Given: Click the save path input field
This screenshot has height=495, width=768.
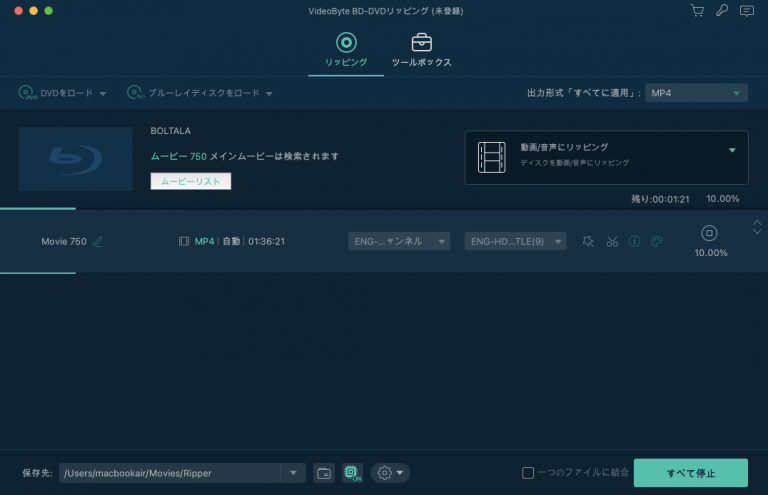Looking at the screenshot, I should pos(171,473).
